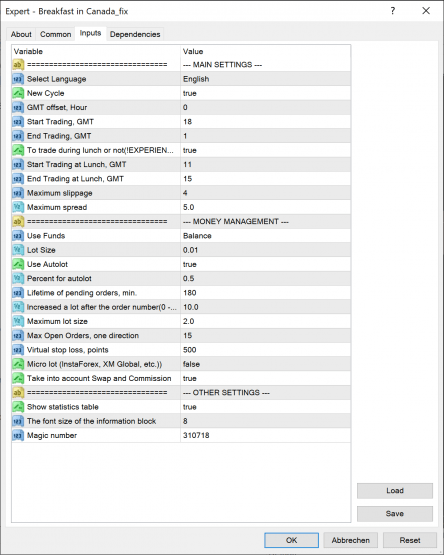
Task: Click the Load button
Action: [395, 491]
